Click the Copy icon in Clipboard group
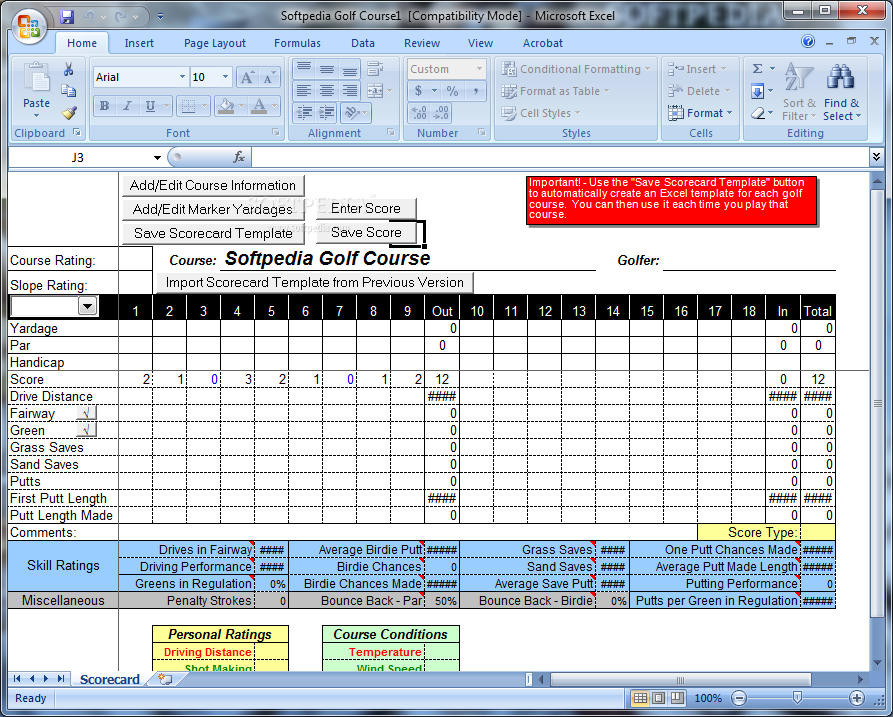Screen dimensions: 893x717 click(69, 91)
